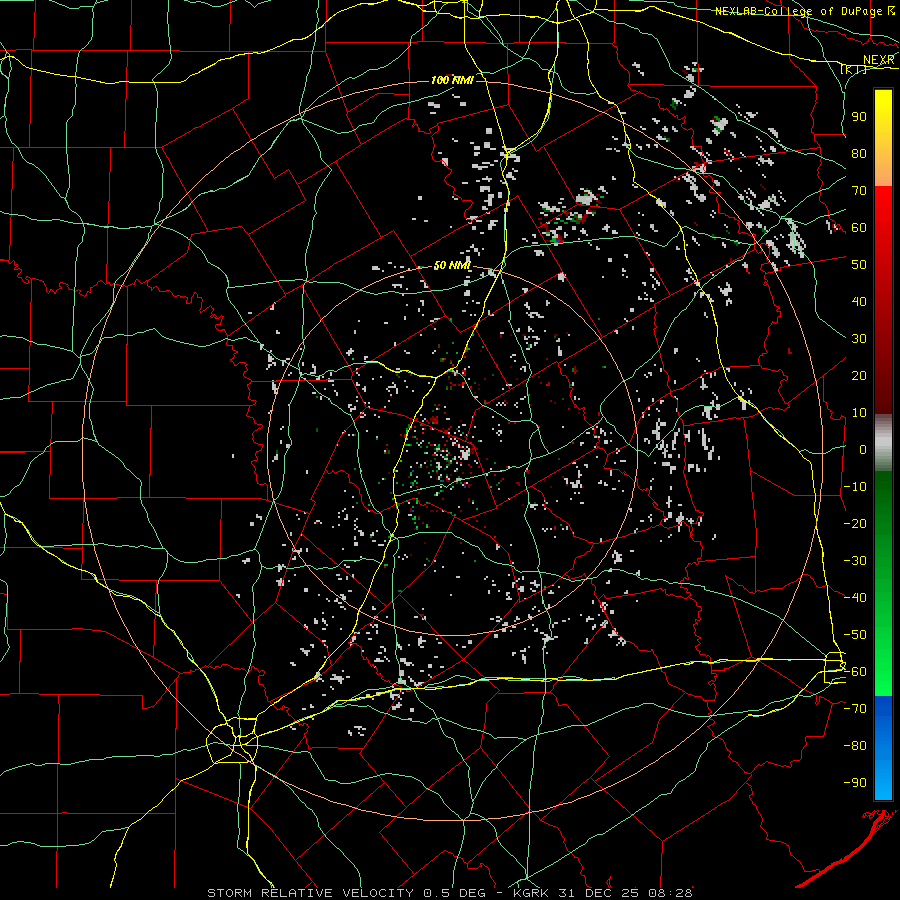Click the -30 value on the velocity scale

855,561
